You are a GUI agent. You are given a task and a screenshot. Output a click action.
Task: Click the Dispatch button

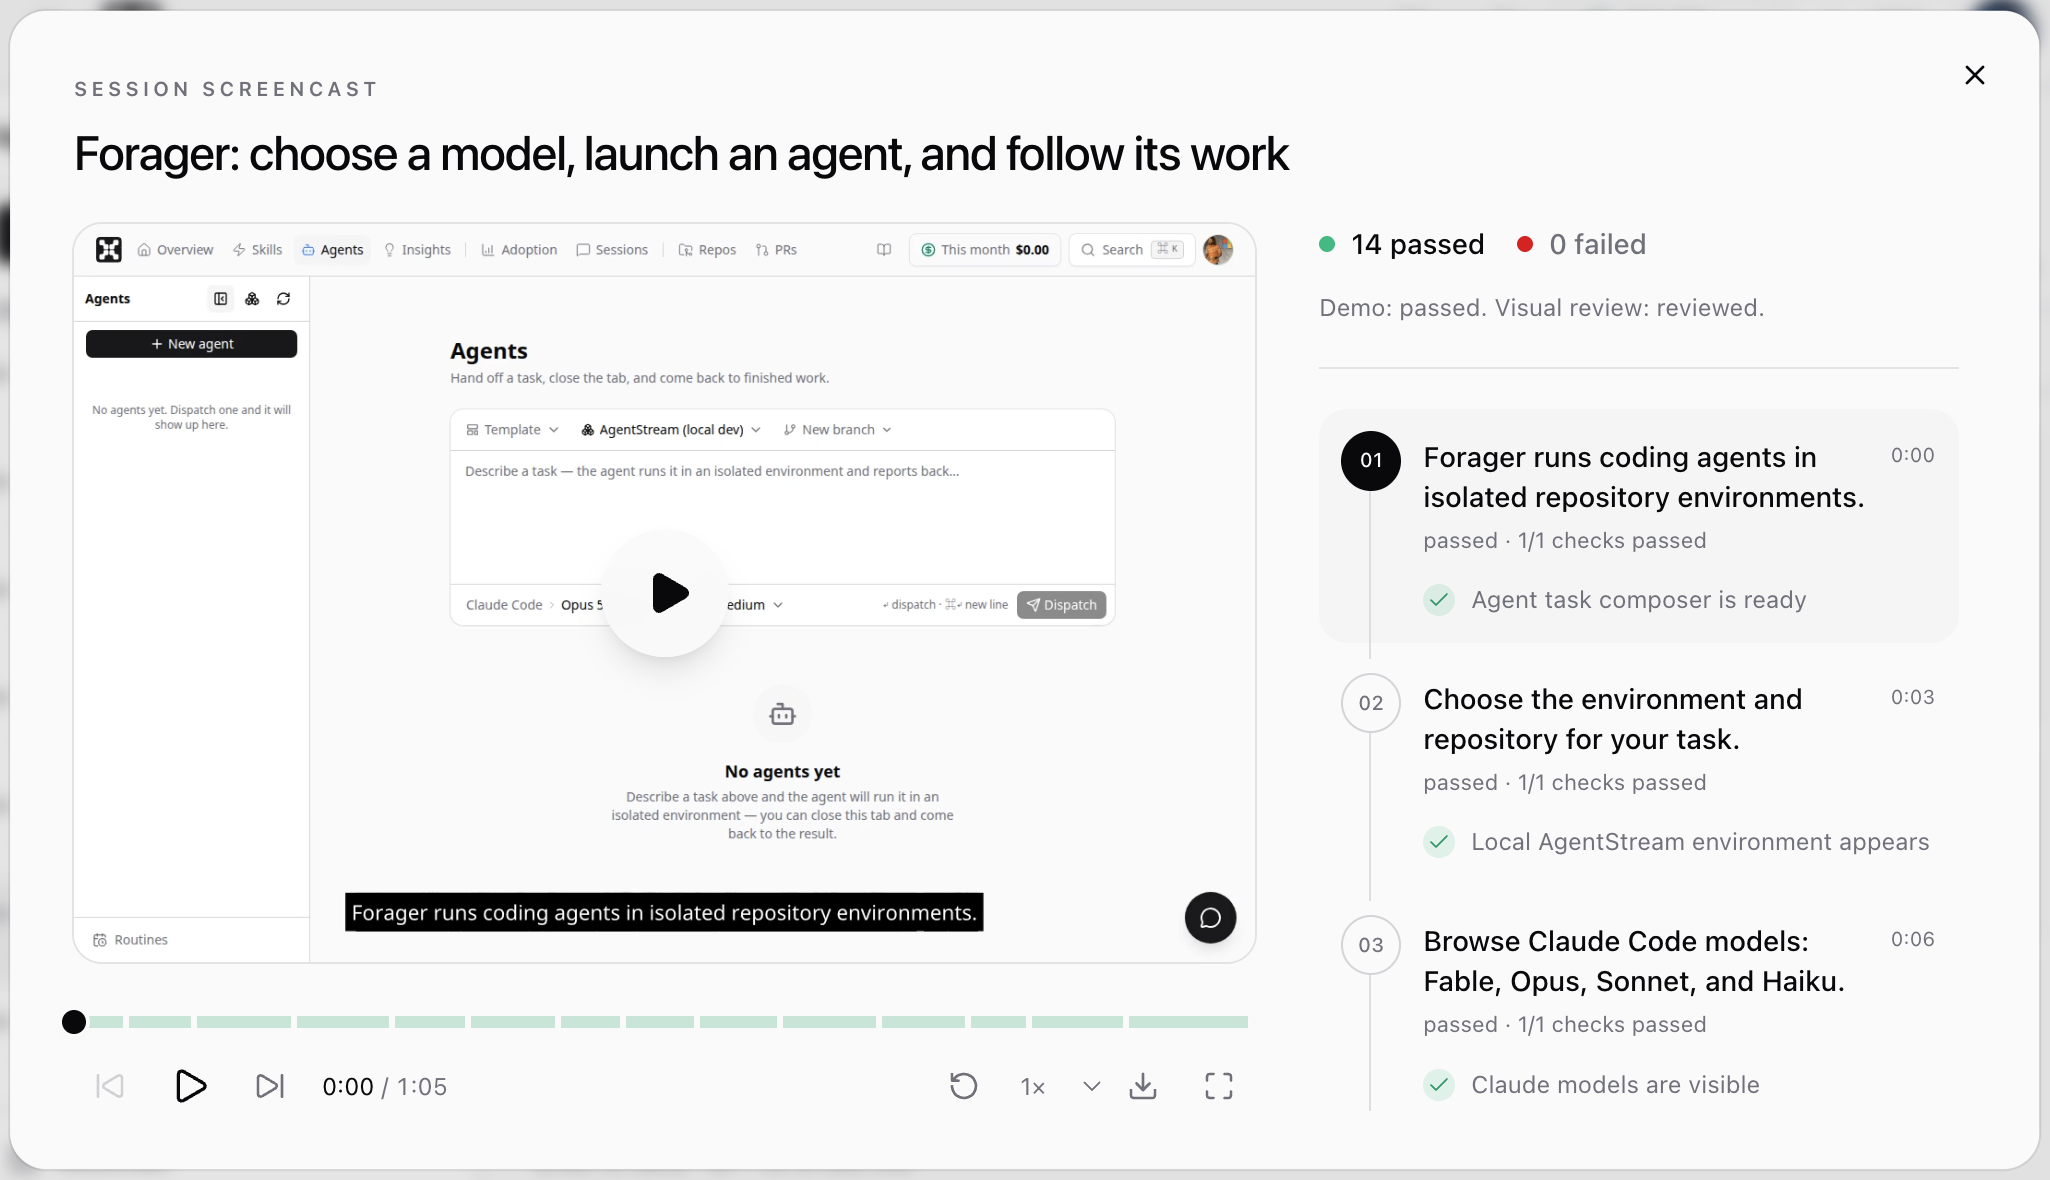1061,605
